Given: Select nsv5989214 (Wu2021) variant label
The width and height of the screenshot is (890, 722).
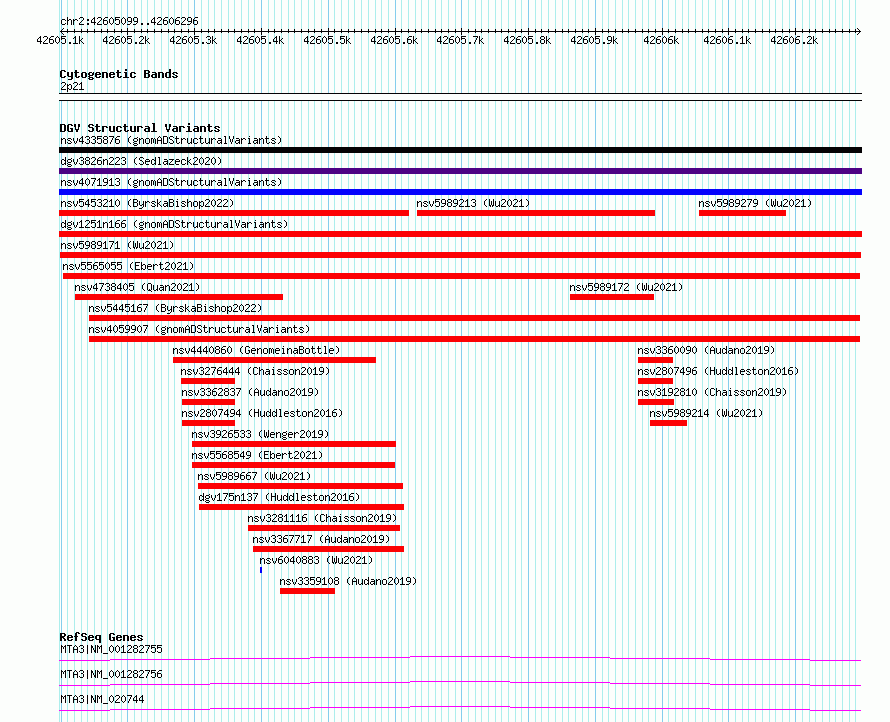Looking at the screenshot, I should pos(706,413).
